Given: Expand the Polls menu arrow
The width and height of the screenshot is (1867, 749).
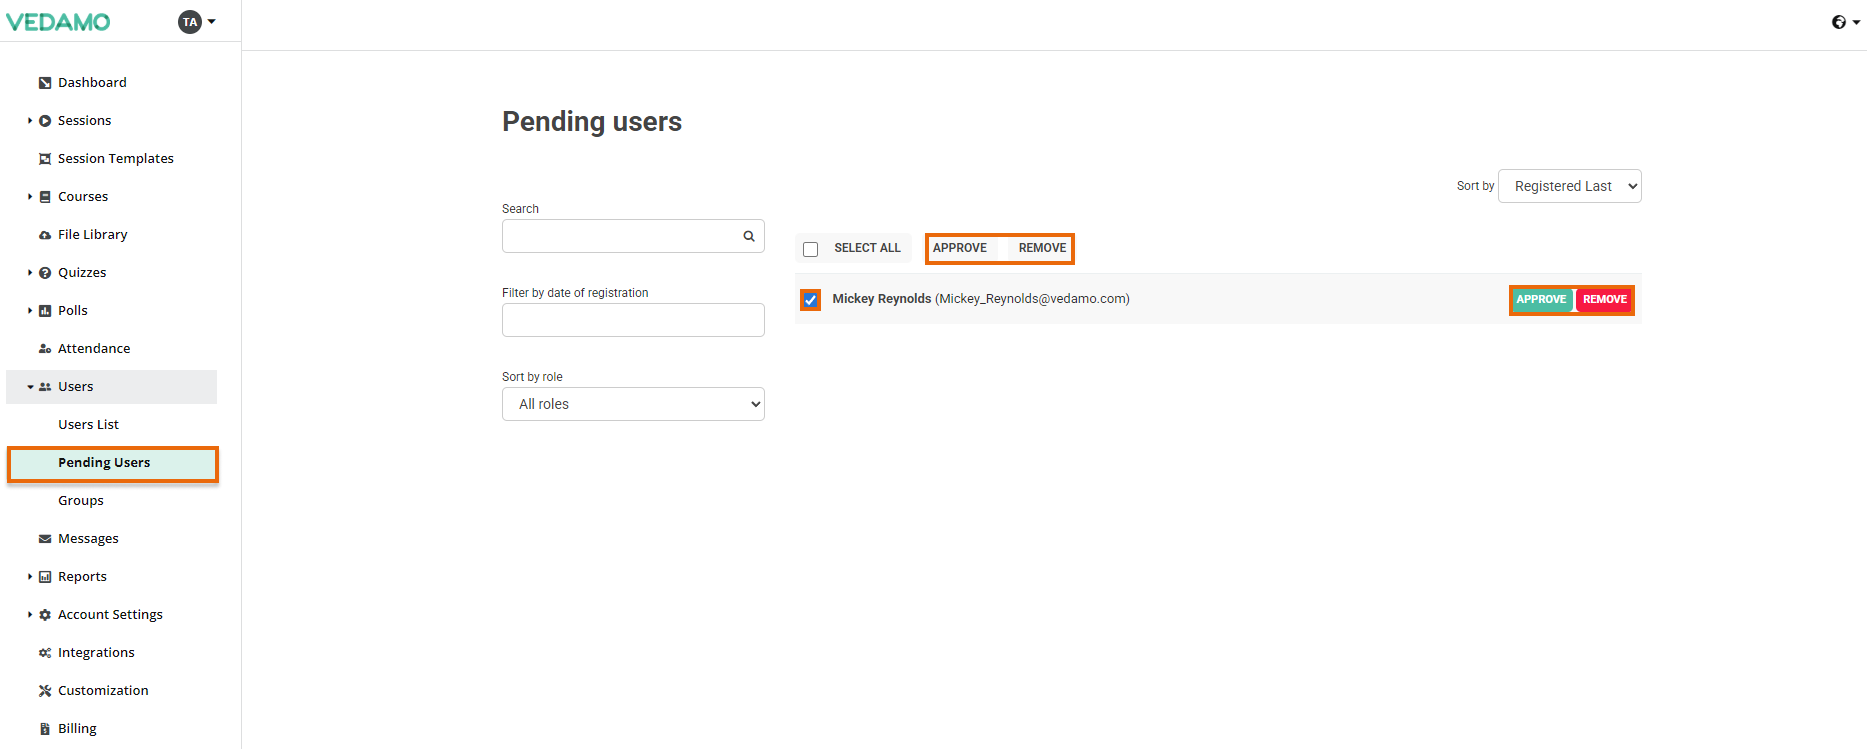Looking at the screenshot, I should point(30,311).
